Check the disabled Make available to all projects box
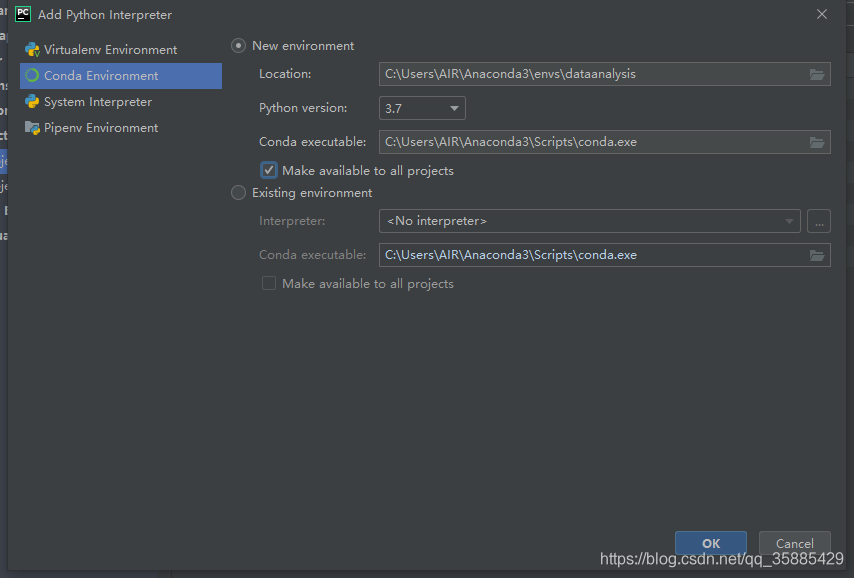 (x=269, y=283)
